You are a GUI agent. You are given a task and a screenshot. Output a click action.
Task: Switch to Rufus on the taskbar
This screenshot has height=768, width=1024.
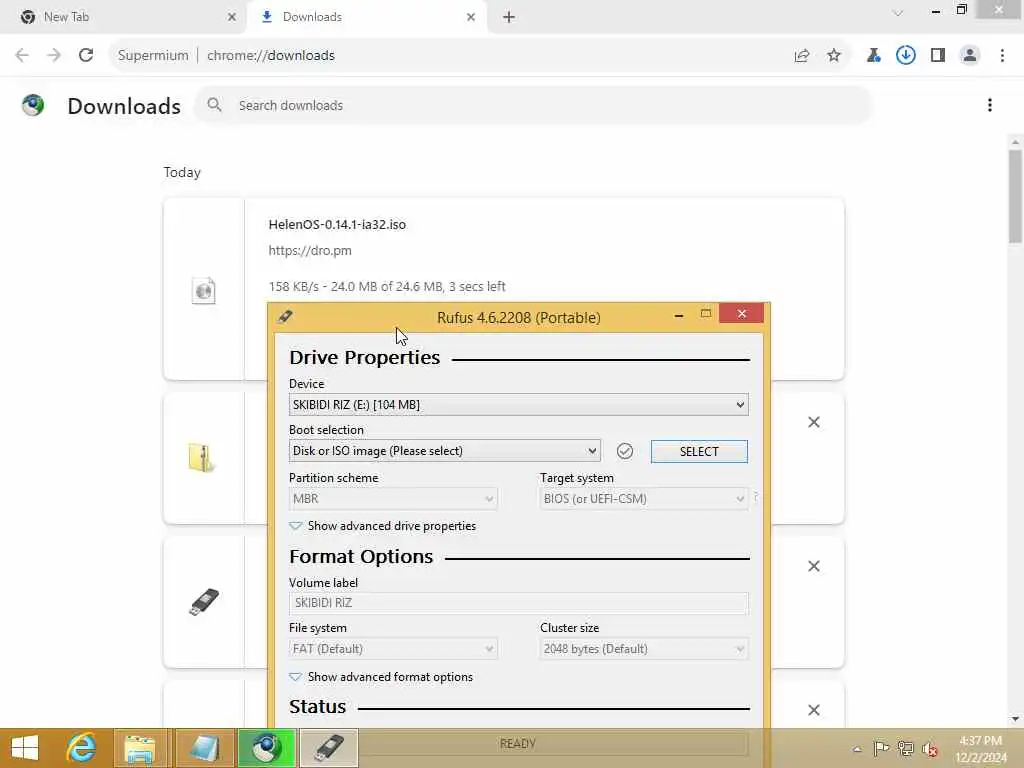(x=329, y=748)
